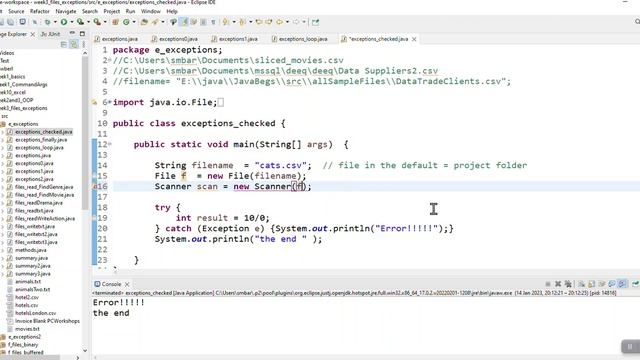Switch to the JUnit view tab

[x=51, y=34]
